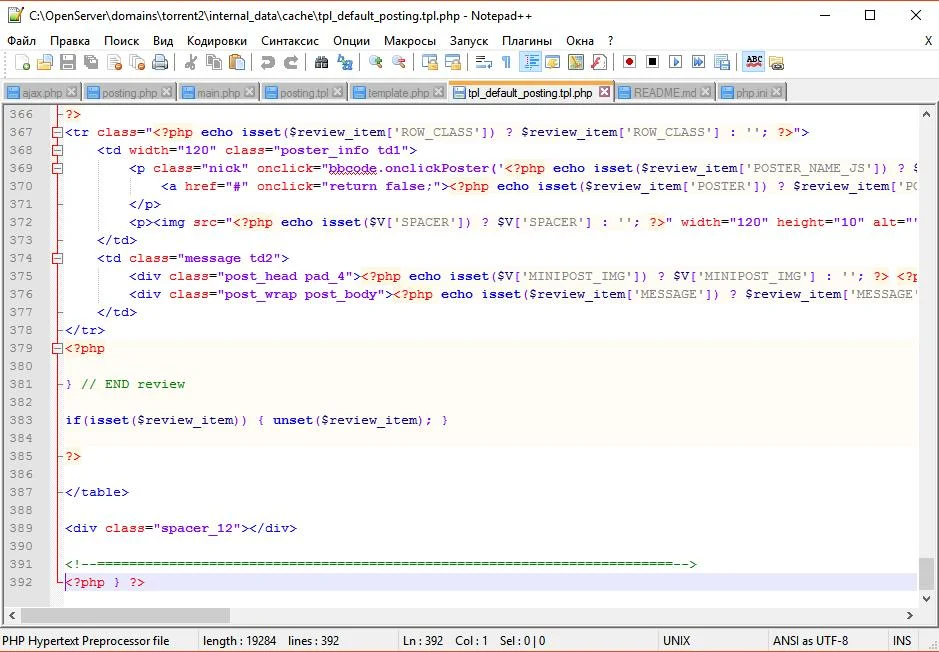Open the Плагины menu
Screen dimensions: 939x652
point(527,41)
